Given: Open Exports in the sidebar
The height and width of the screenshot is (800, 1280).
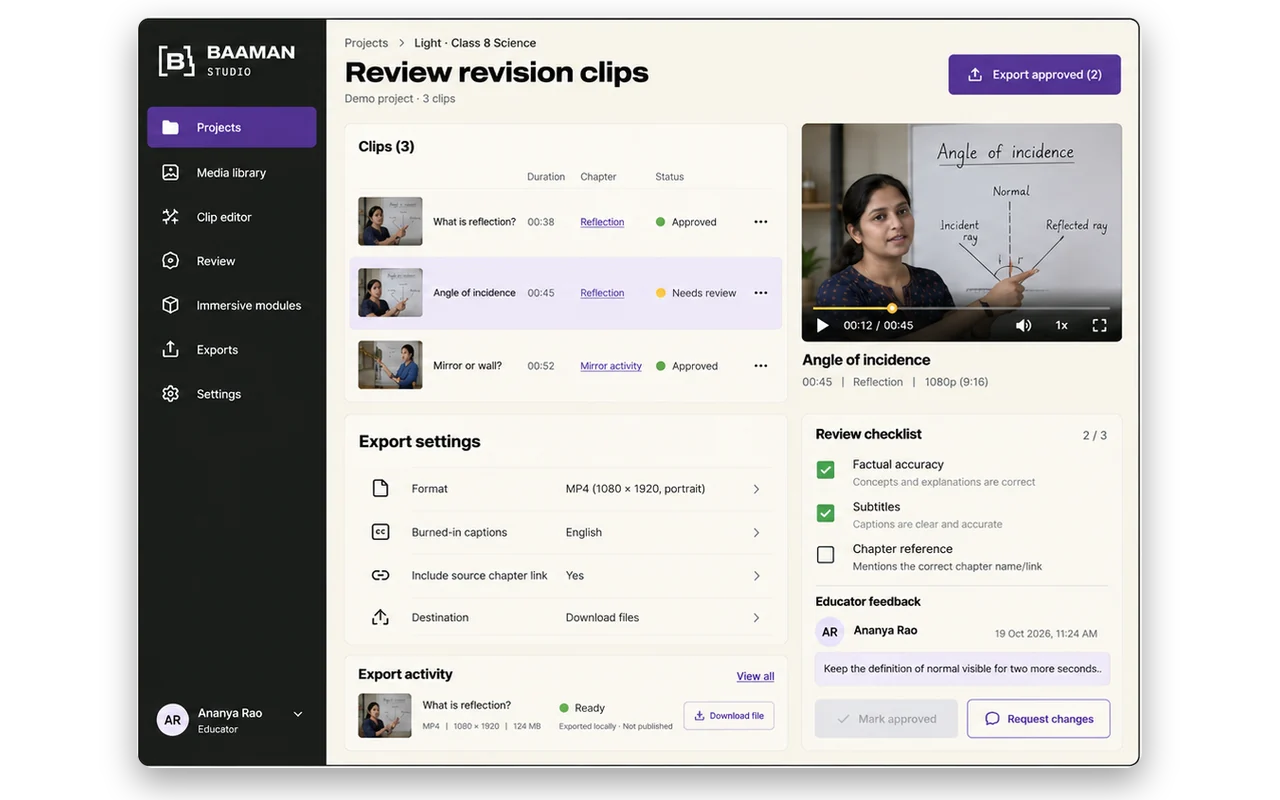Looking at the screenshot, I should coord(232,349).
